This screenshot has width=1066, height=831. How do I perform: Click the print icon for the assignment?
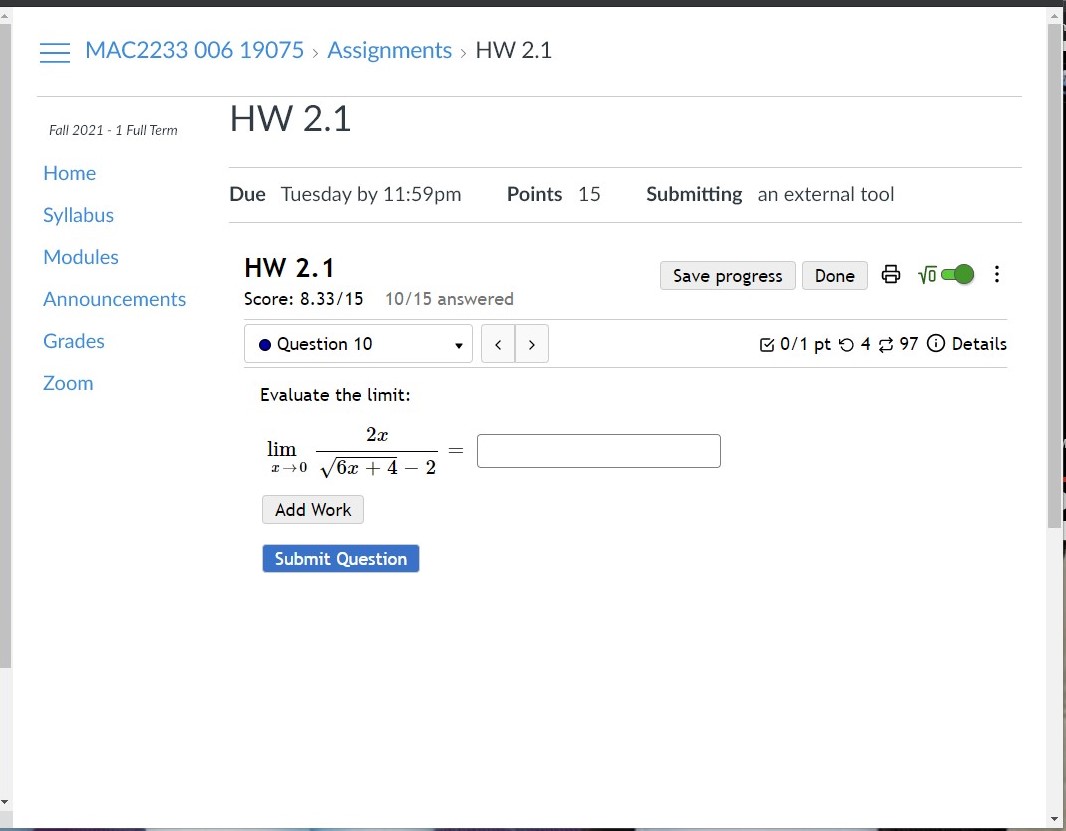[x=890, y=274]
